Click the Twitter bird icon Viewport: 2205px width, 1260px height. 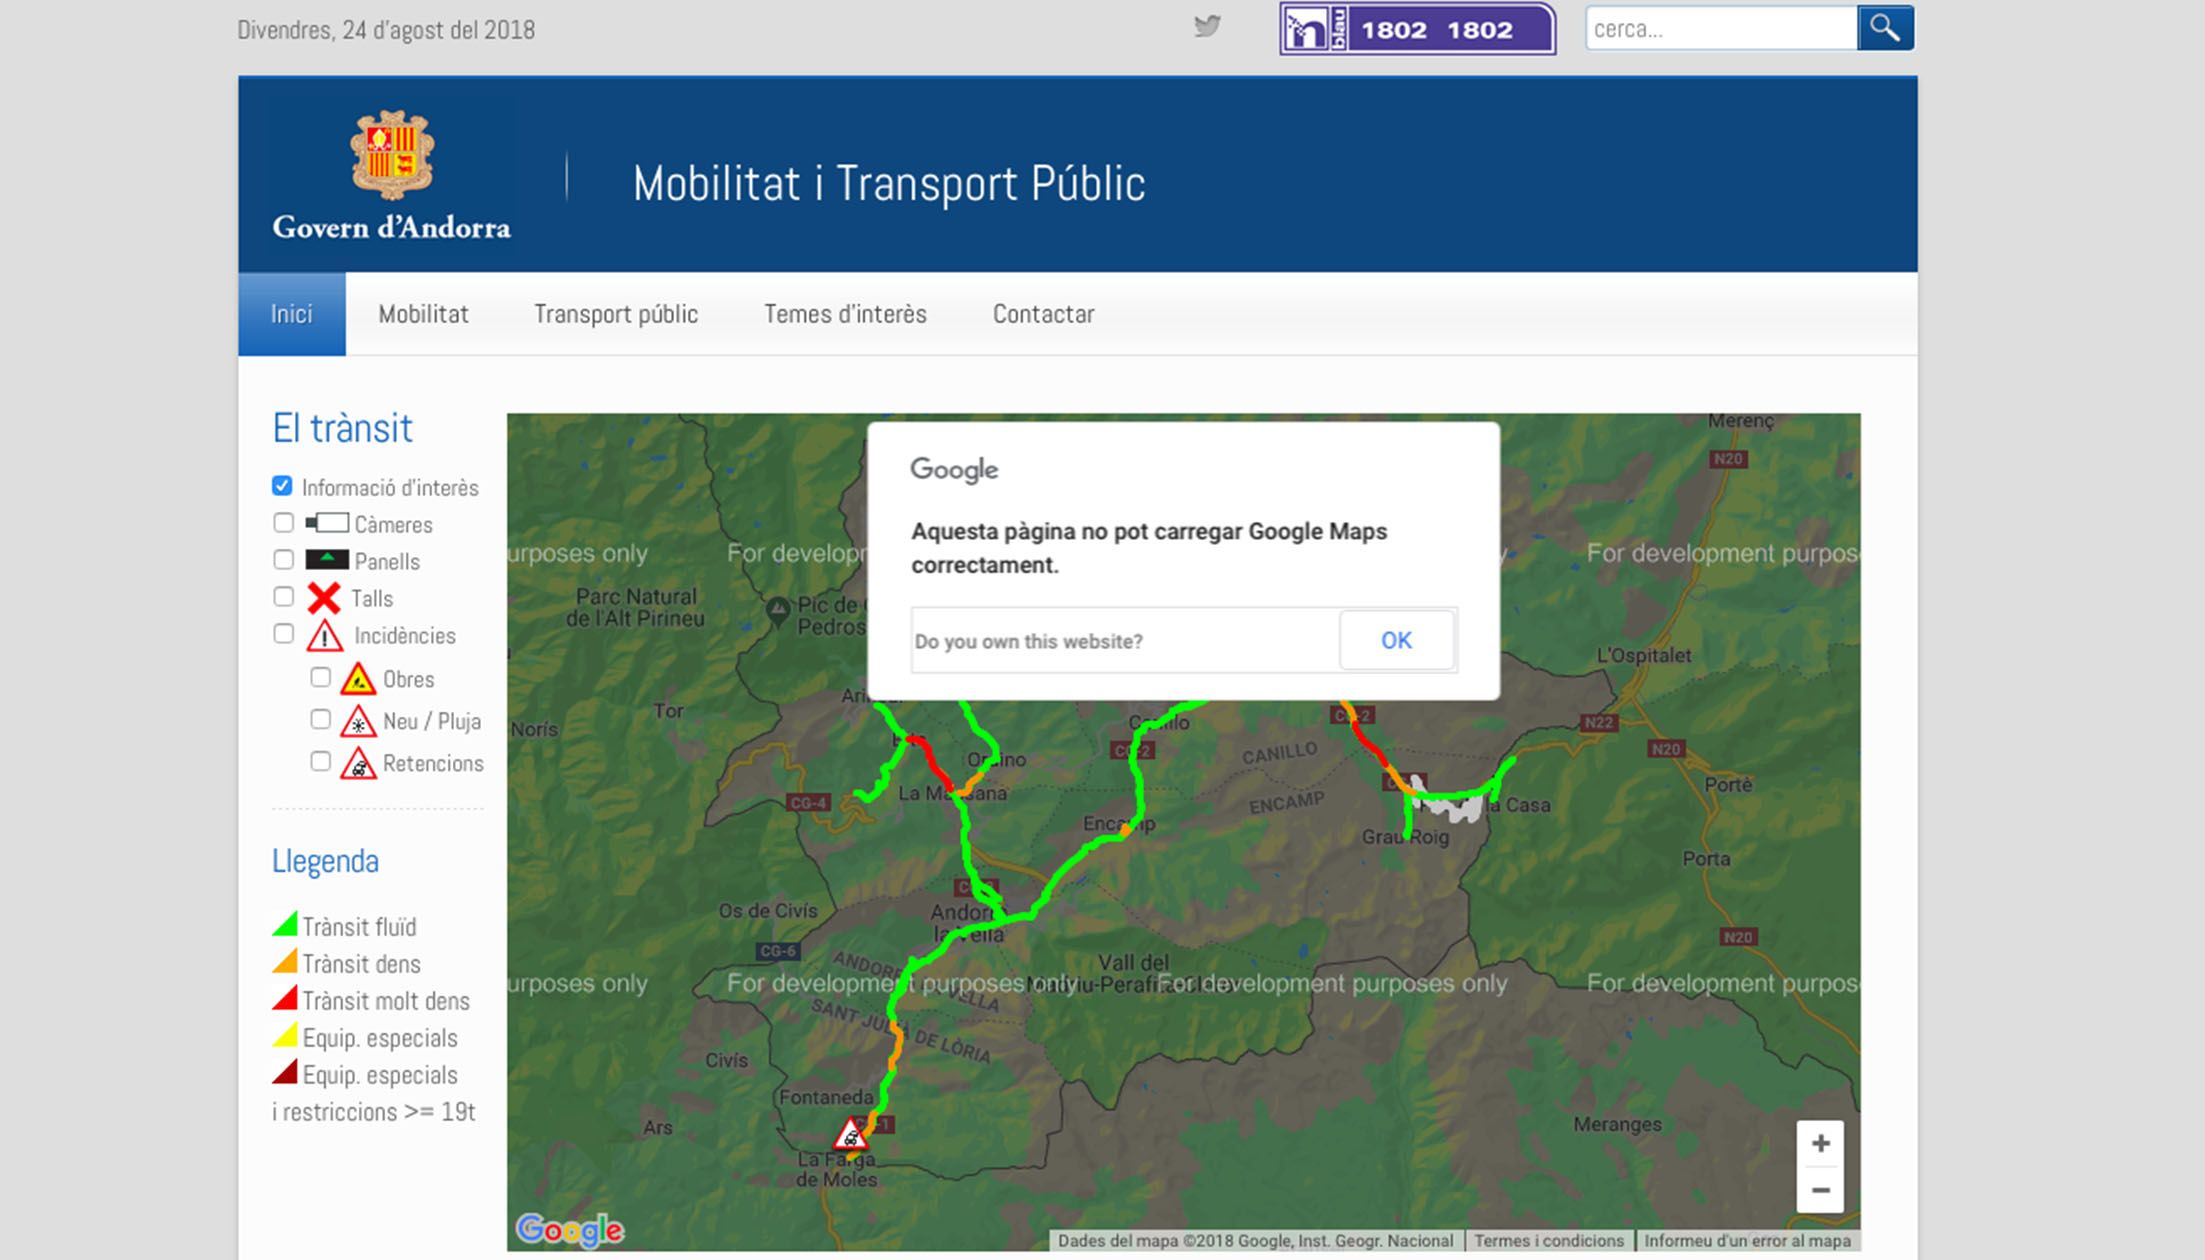click(x=1207, y=26)
